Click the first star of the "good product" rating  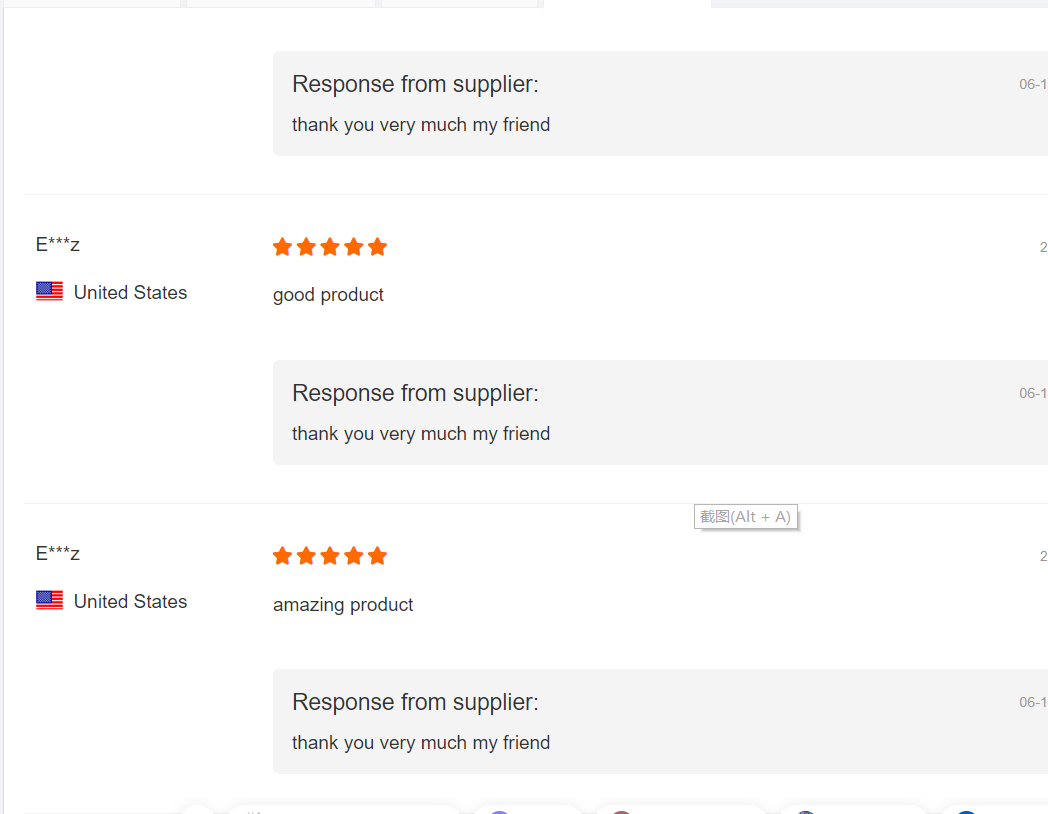click(282, 247)
